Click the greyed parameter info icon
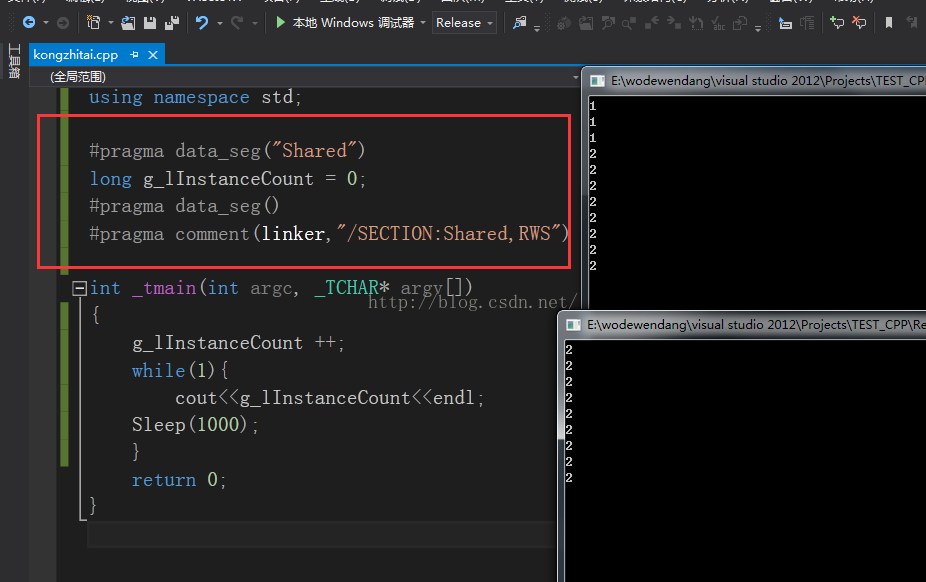The image size is (926, 582). click(x=807, y=23)
